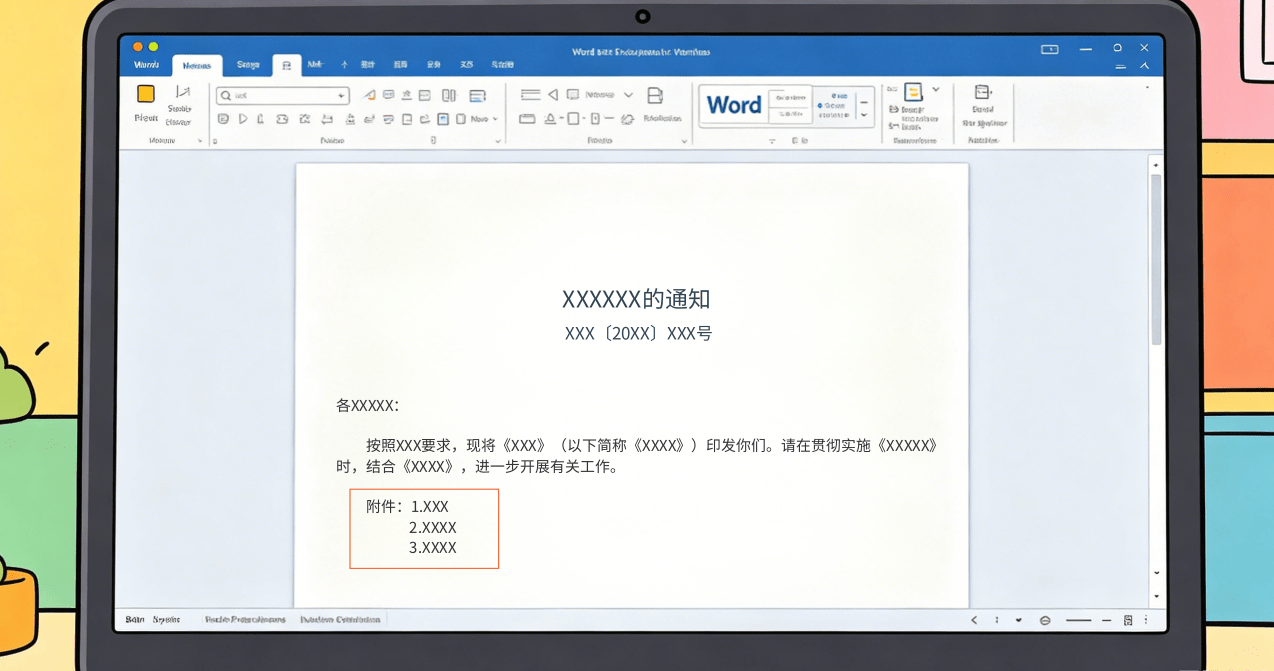1274x671 pixels.
Task: Click the document number XXX〔20XX〕XXX号
Action: pos(638,333)
